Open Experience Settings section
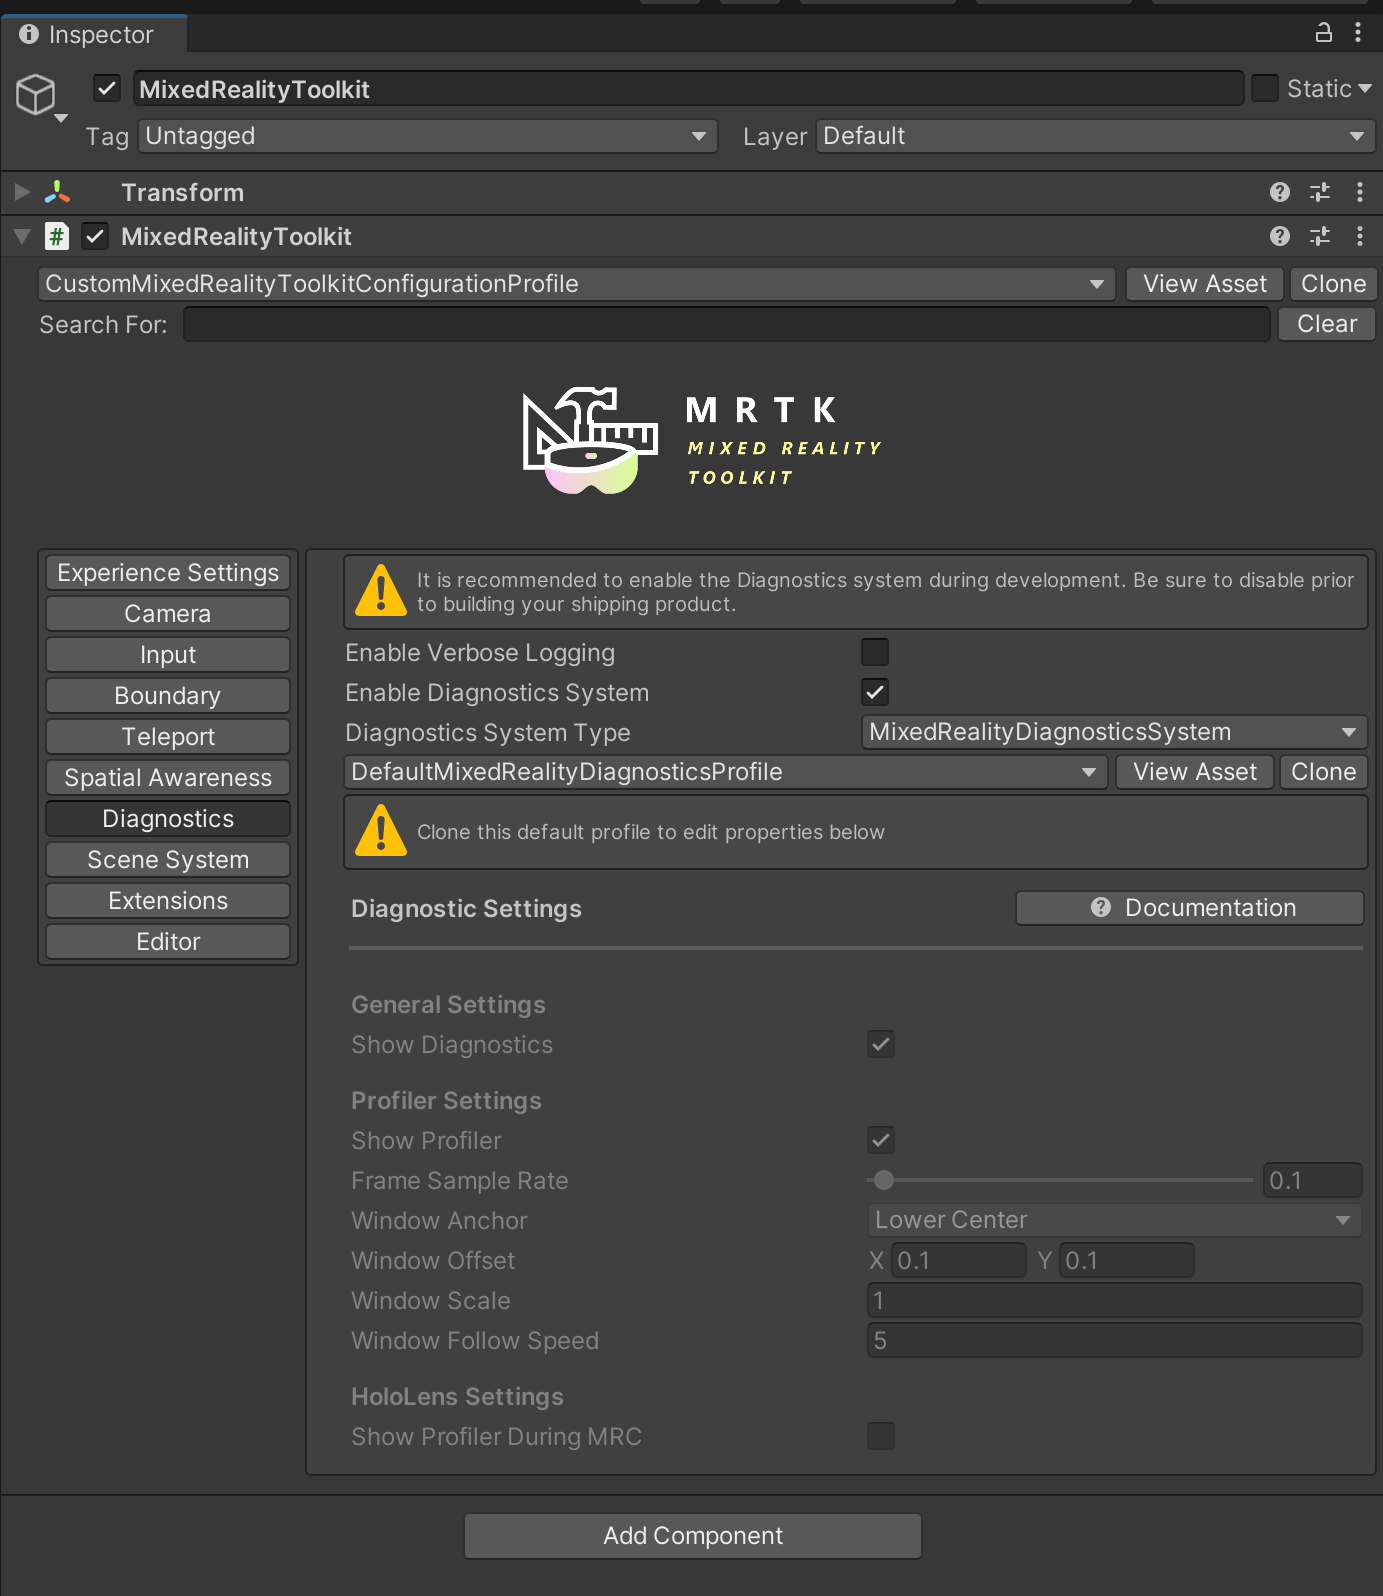This screenshot has width=1383, height=1596. pos(168,573)
